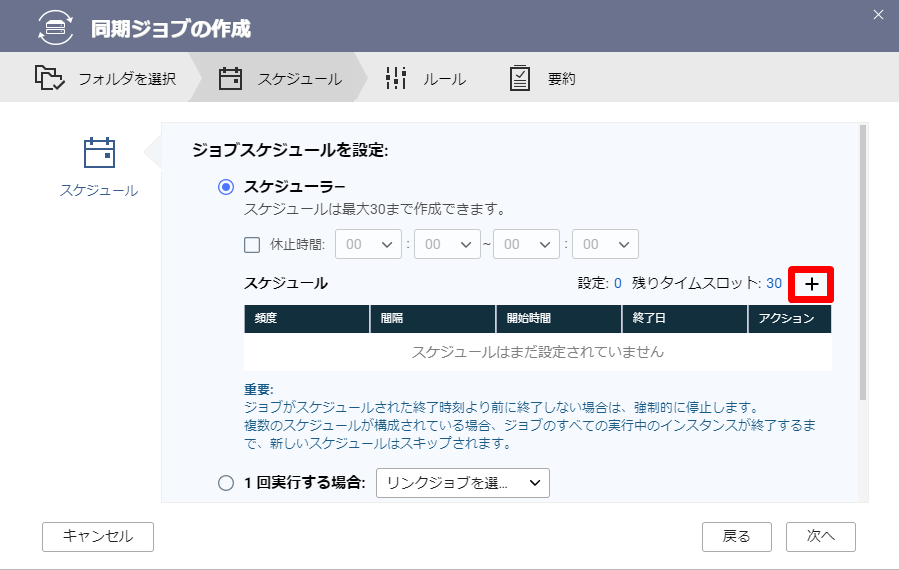The image size is (899, 570).
Task: Click the plus icon to add schedule
Action: point(811,284)
